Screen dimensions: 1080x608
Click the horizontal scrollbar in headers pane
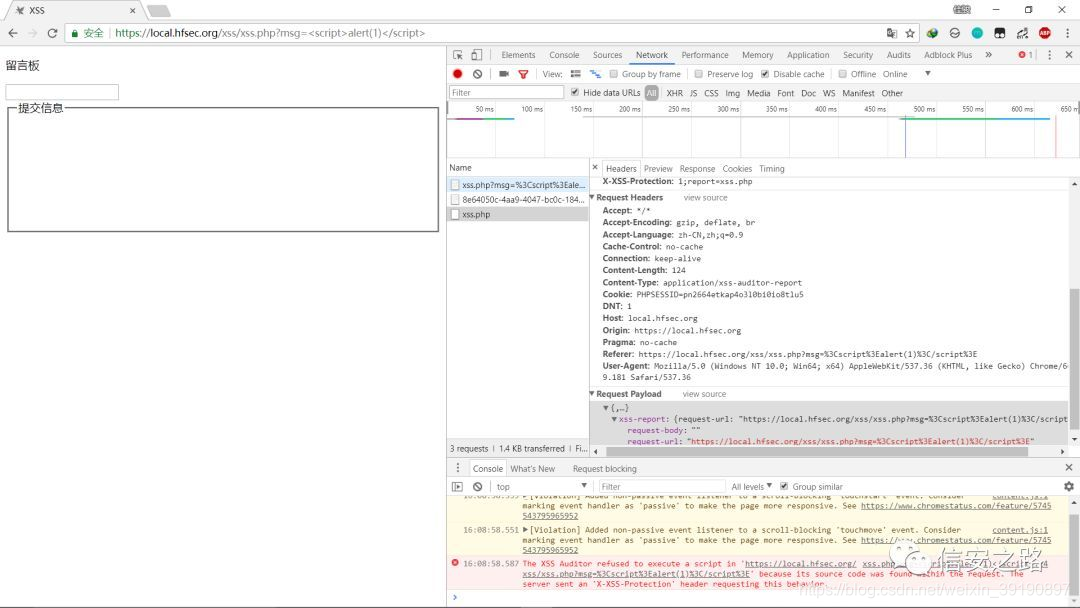coord(817,452)
